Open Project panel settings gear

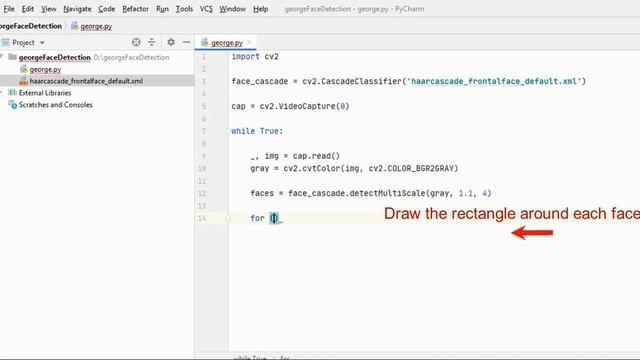171,42
